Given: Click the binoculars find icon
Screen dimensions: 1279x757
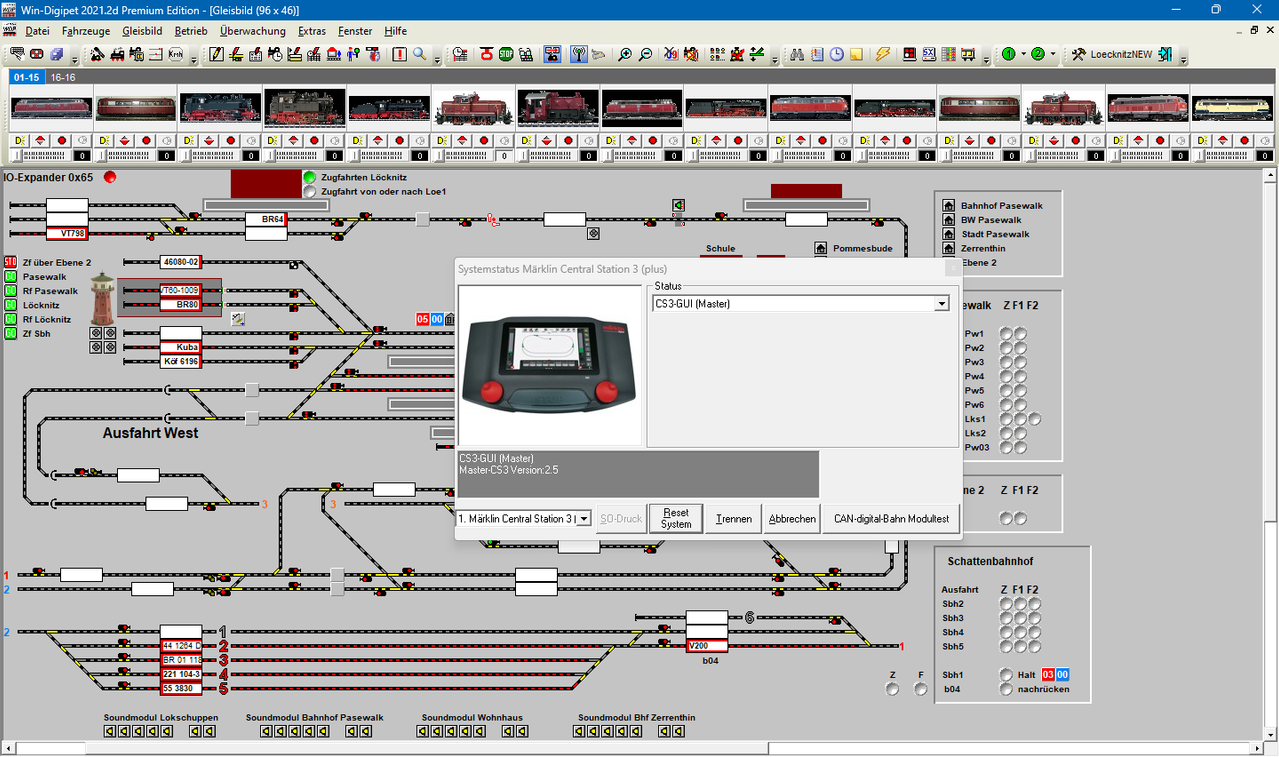Looking at the screenshot, I should [797, 54].
